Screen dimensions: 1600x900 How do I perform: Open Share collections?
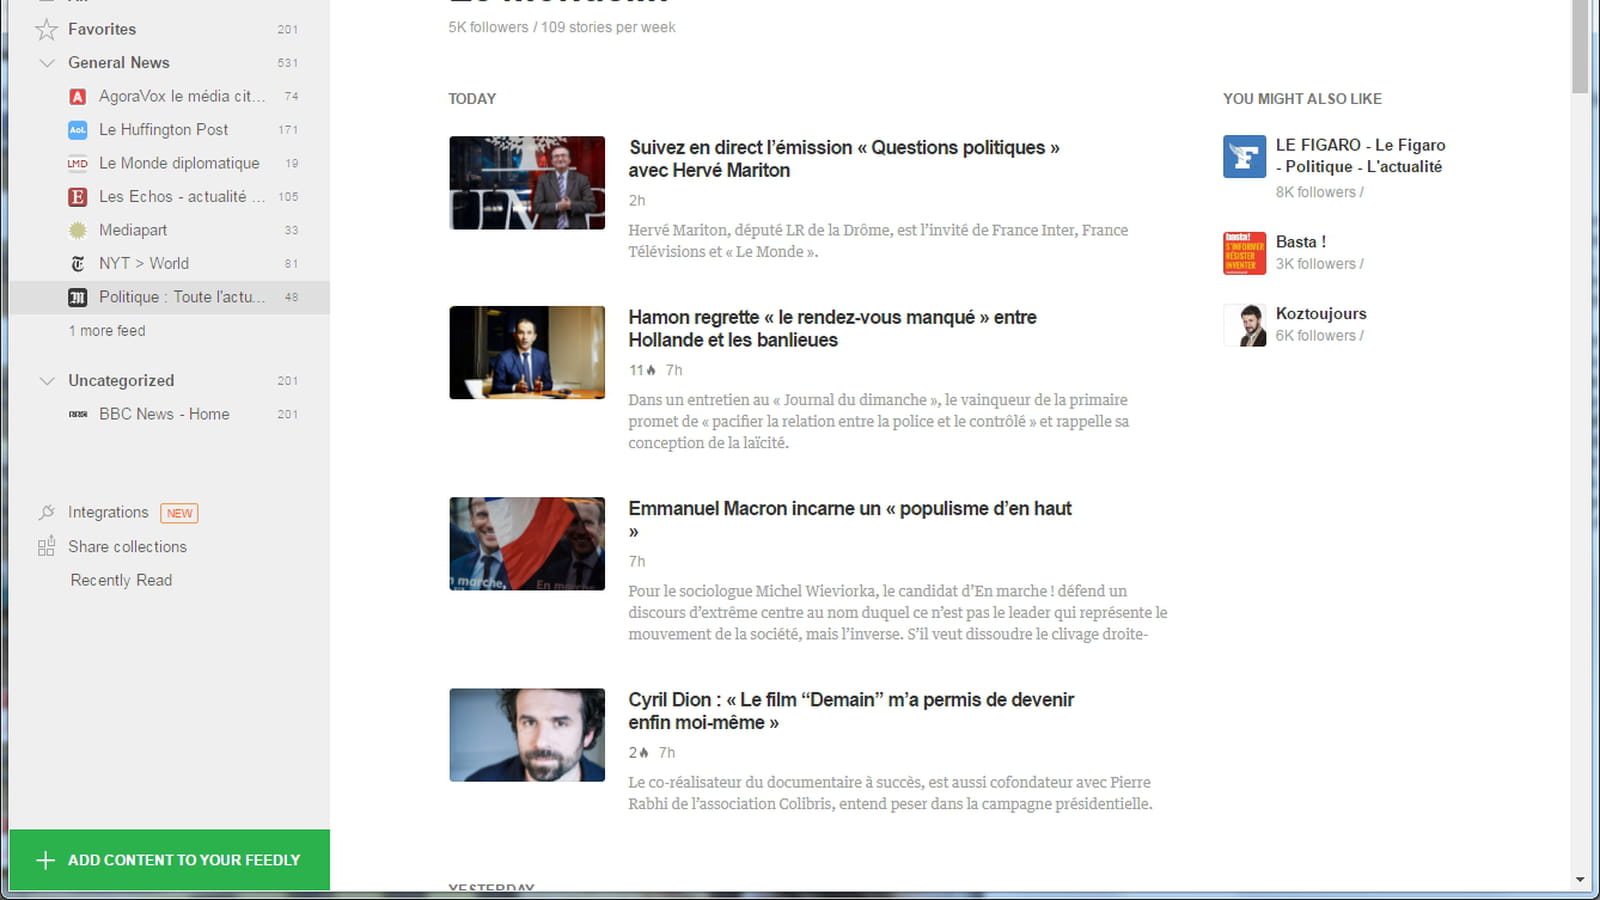tap(127, 547)
